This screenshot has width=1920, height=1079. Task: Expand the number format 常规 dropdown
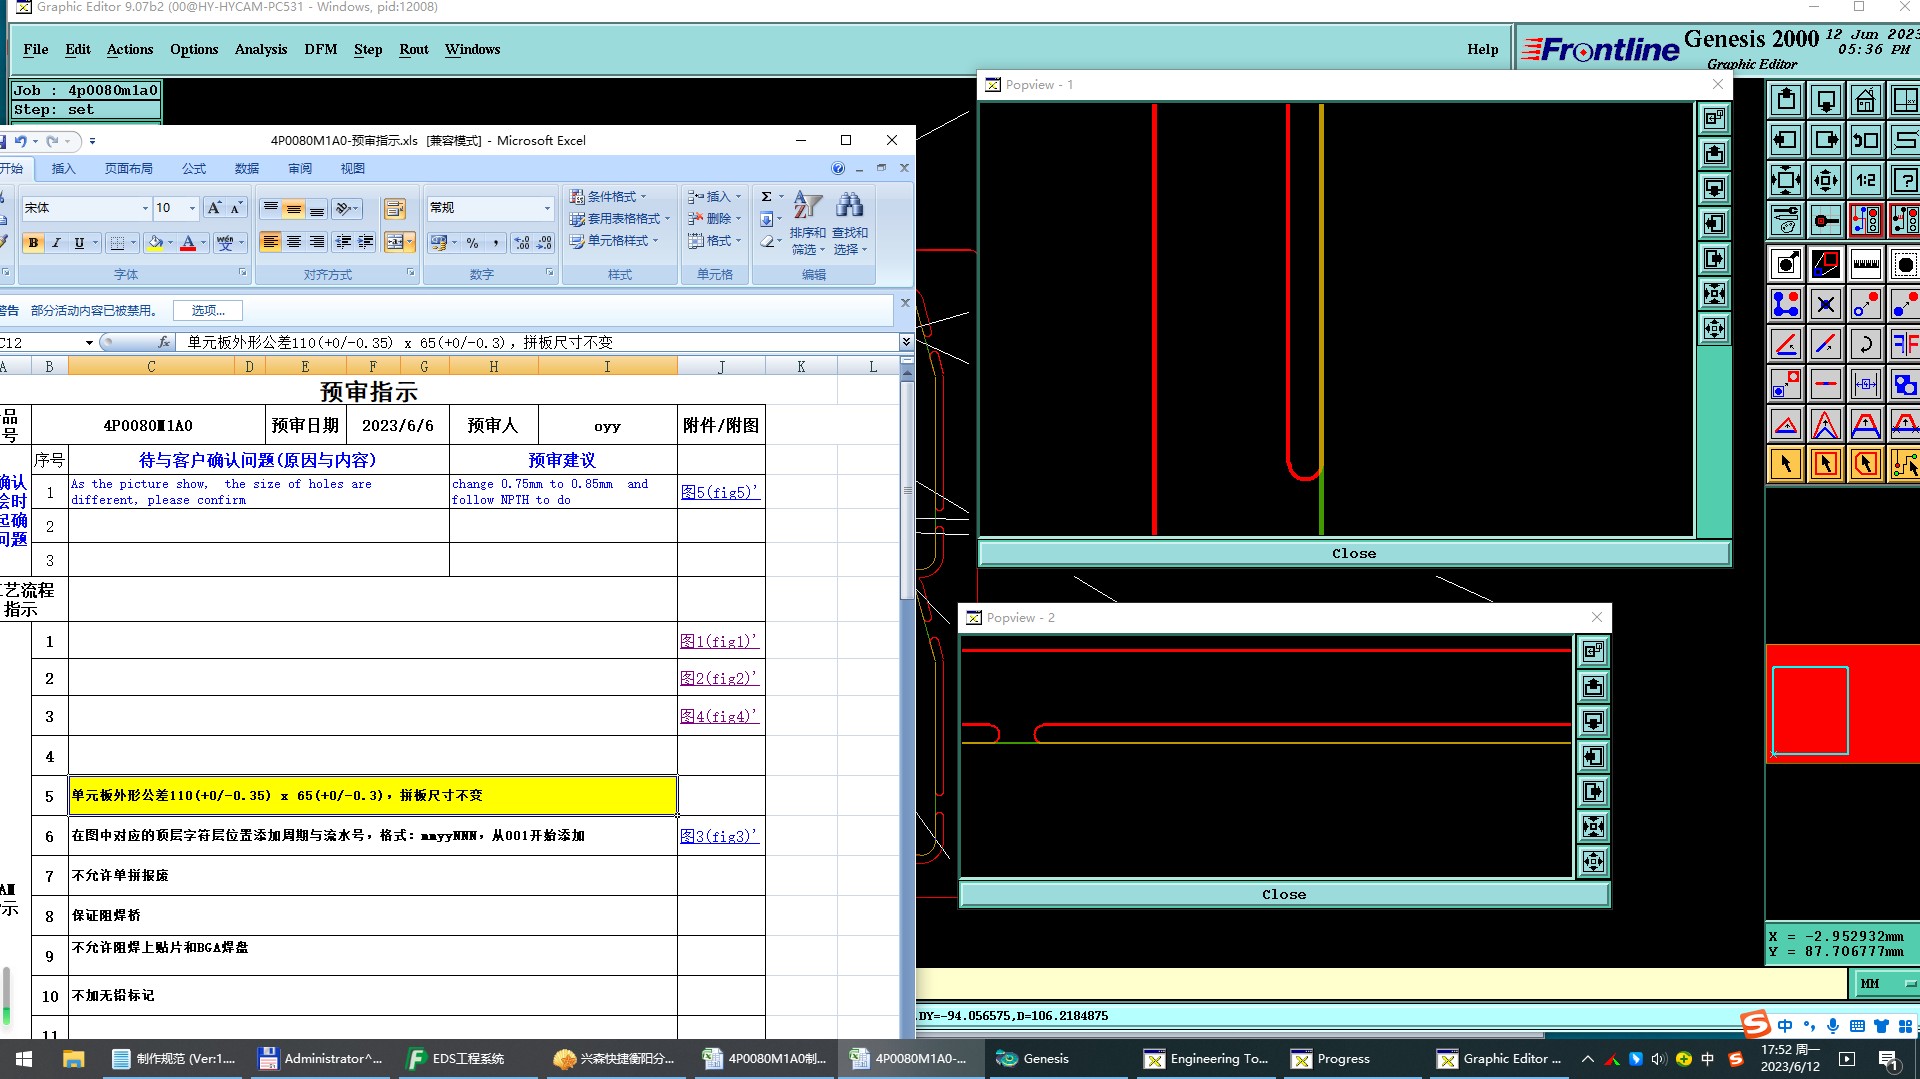[547, 208]
